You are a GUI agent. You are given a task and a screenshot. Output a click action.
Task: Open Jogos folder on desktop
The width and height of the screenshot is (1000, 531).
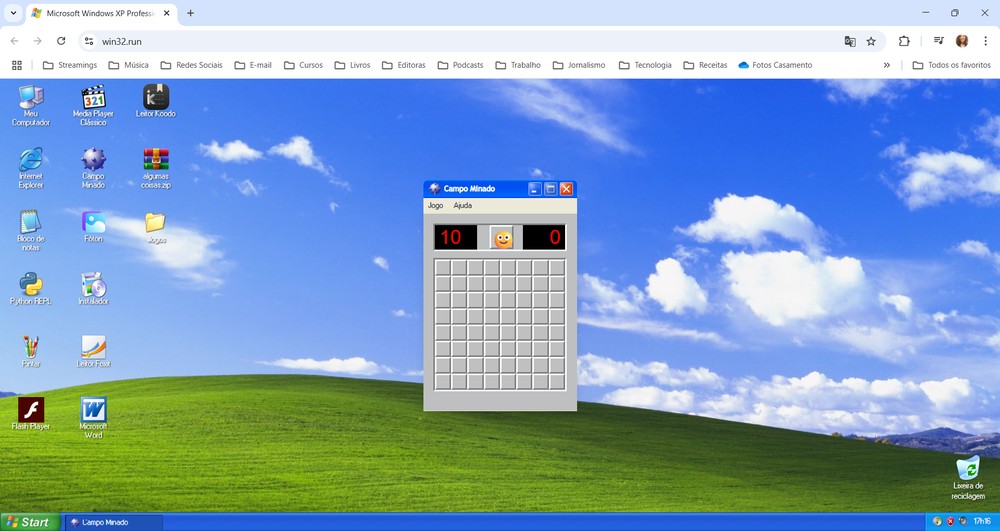[x=156, y=226]
